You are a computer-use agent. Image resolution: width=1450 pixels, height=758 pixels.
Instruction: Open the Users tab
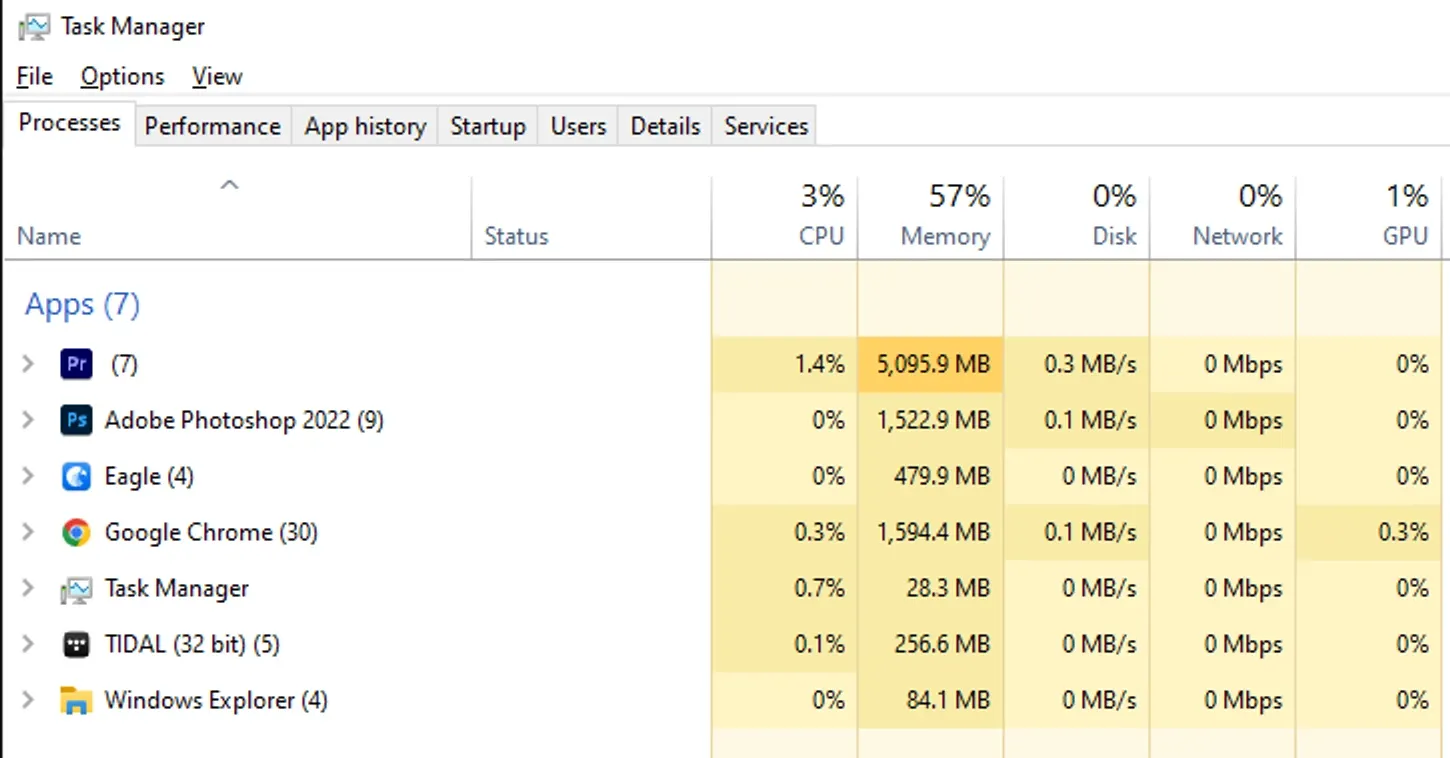coord(578,126)
